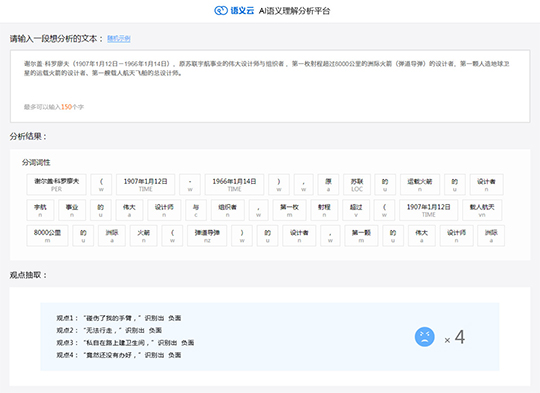
Task: Select the 谢尔盖·科罗廖夫 PER token
Action: tap(56, 185)
